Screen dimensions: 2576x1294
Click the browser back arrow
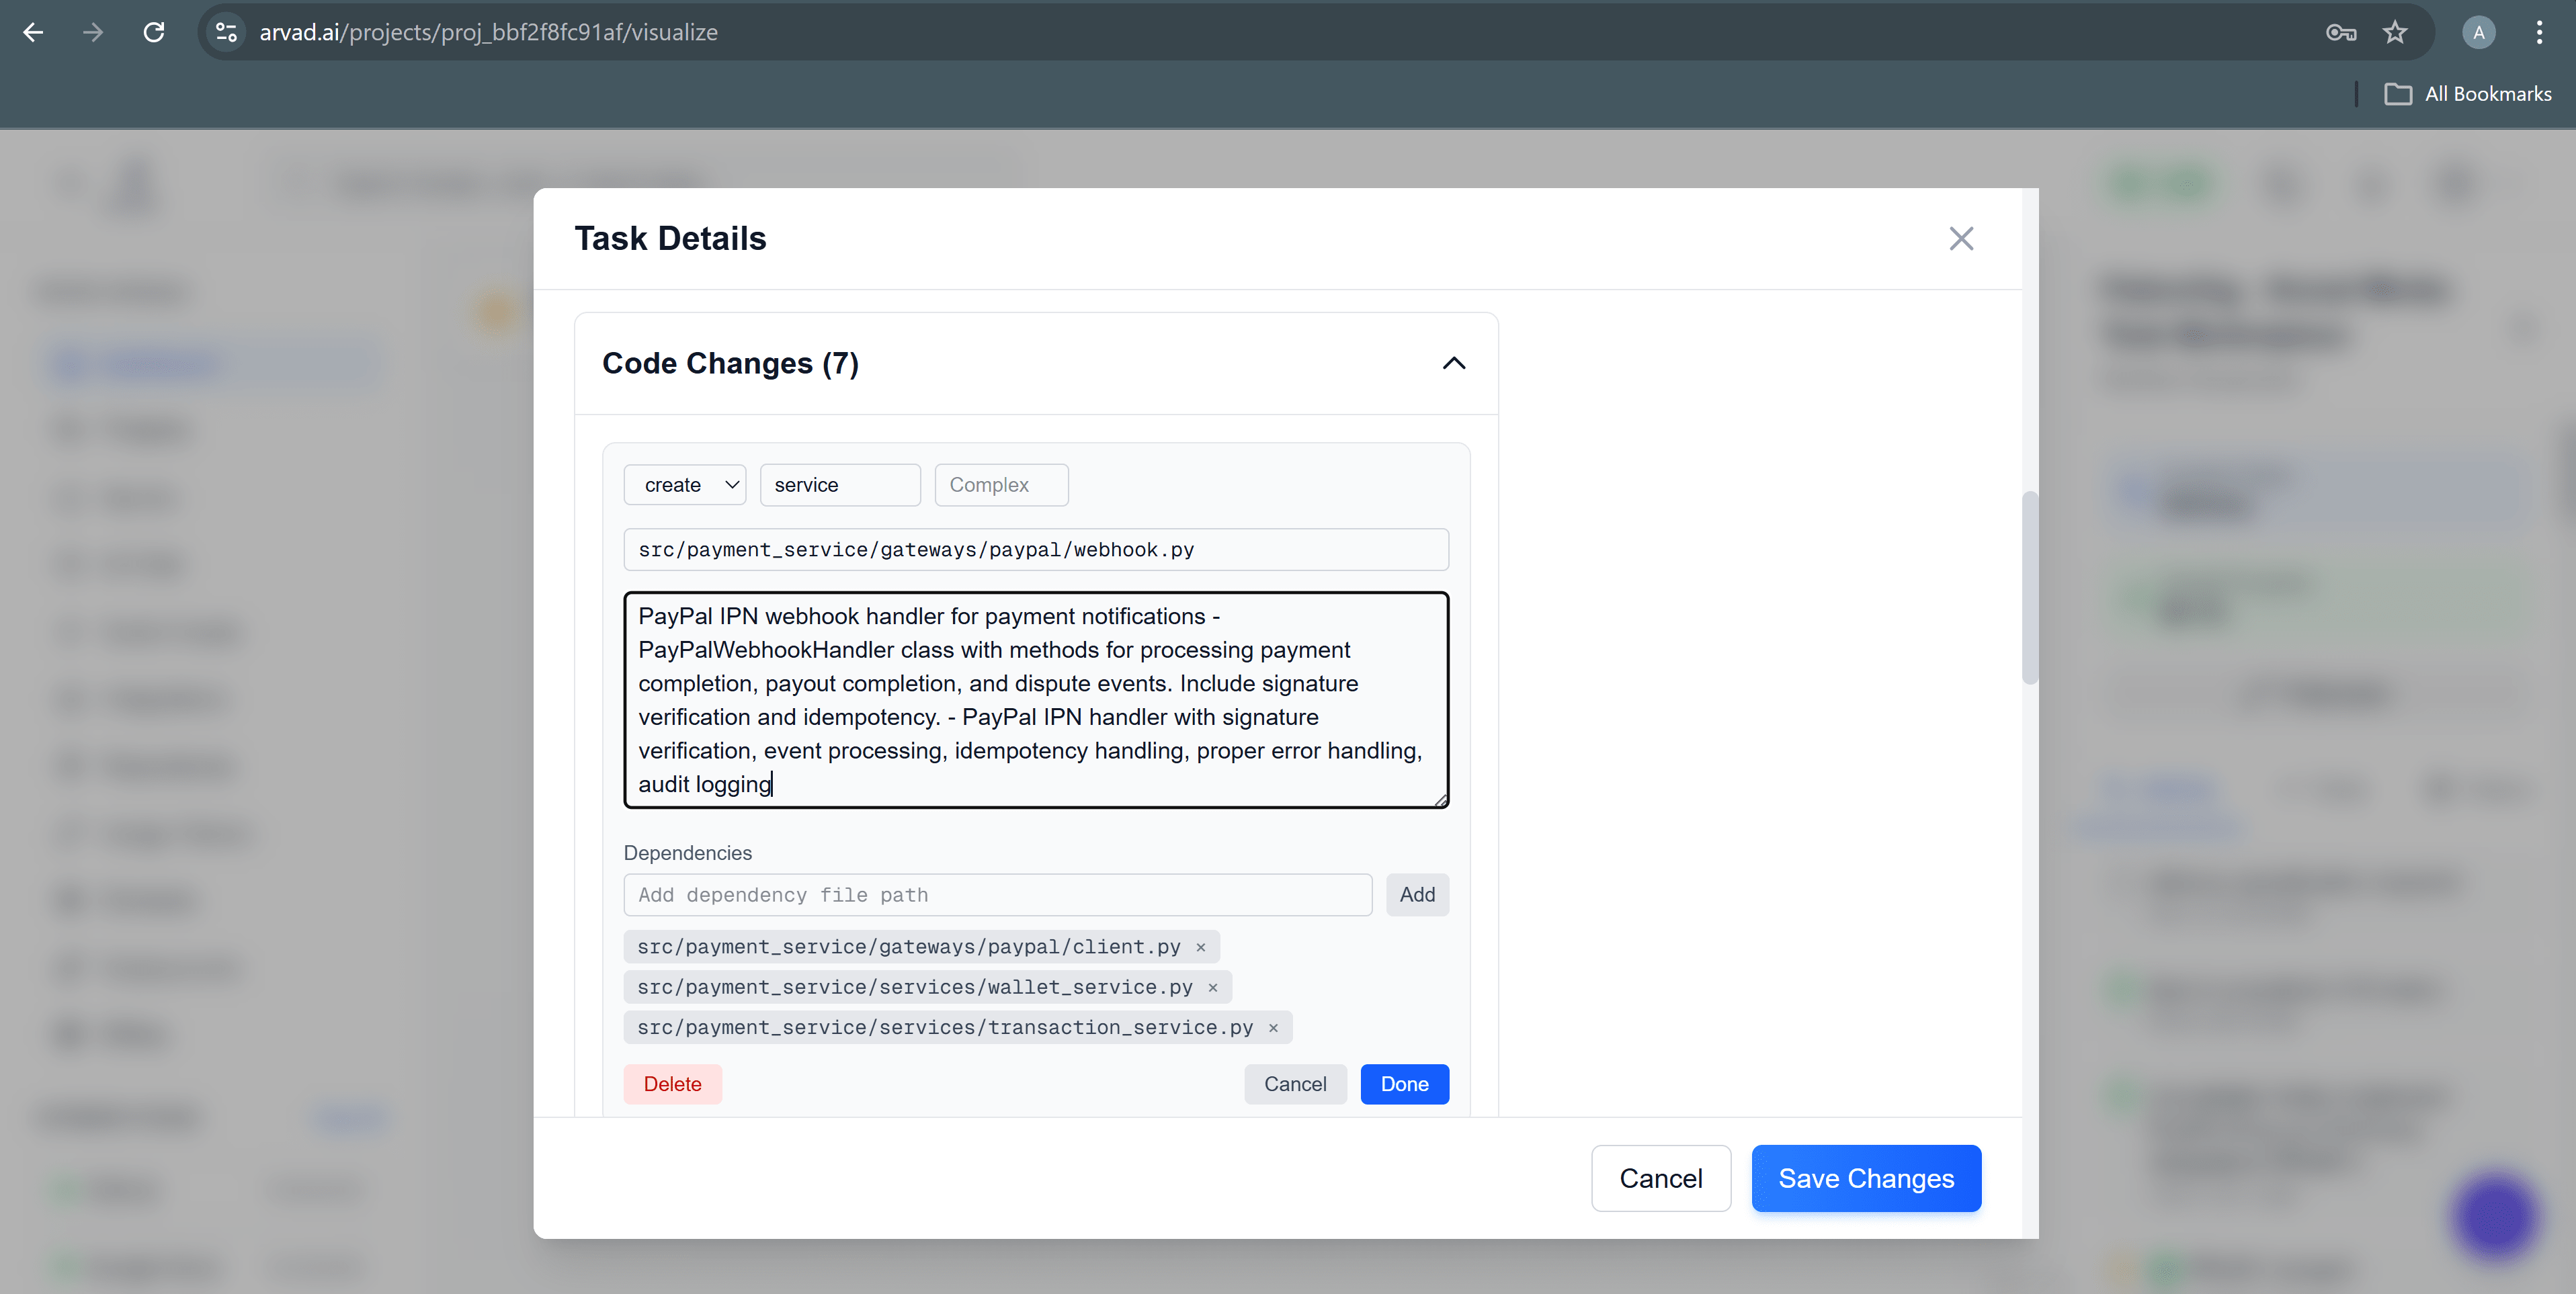tap(33, 32)
